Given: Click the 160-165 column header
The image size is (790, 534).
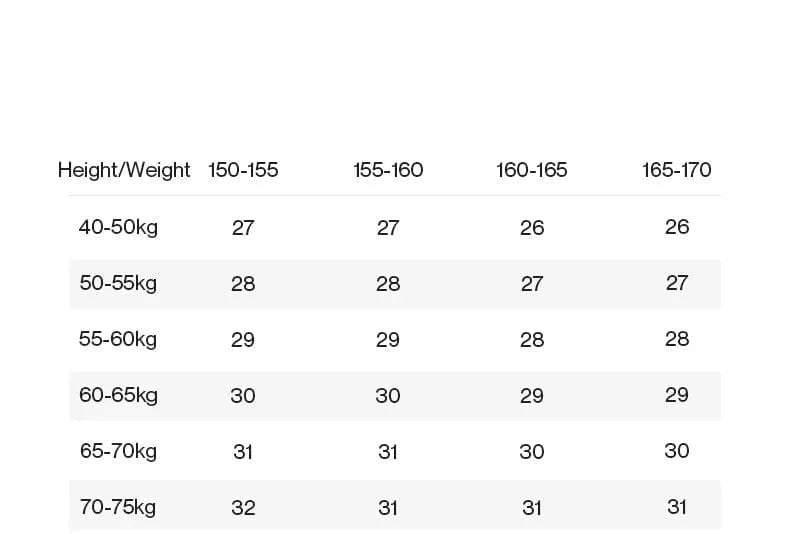Looking at the screenshot, I should click(x=532, y=170).
